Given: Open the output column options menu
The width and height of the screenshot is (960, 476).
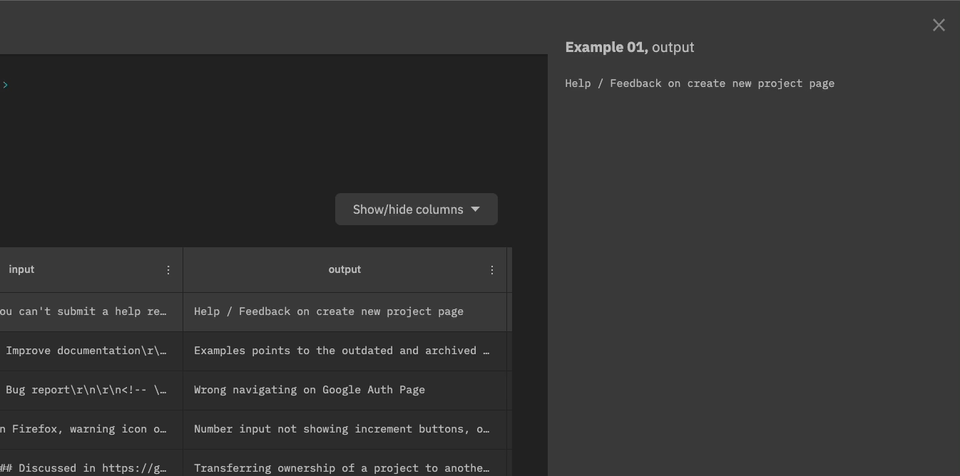Looking at the screenshot, I should point(491,270).
